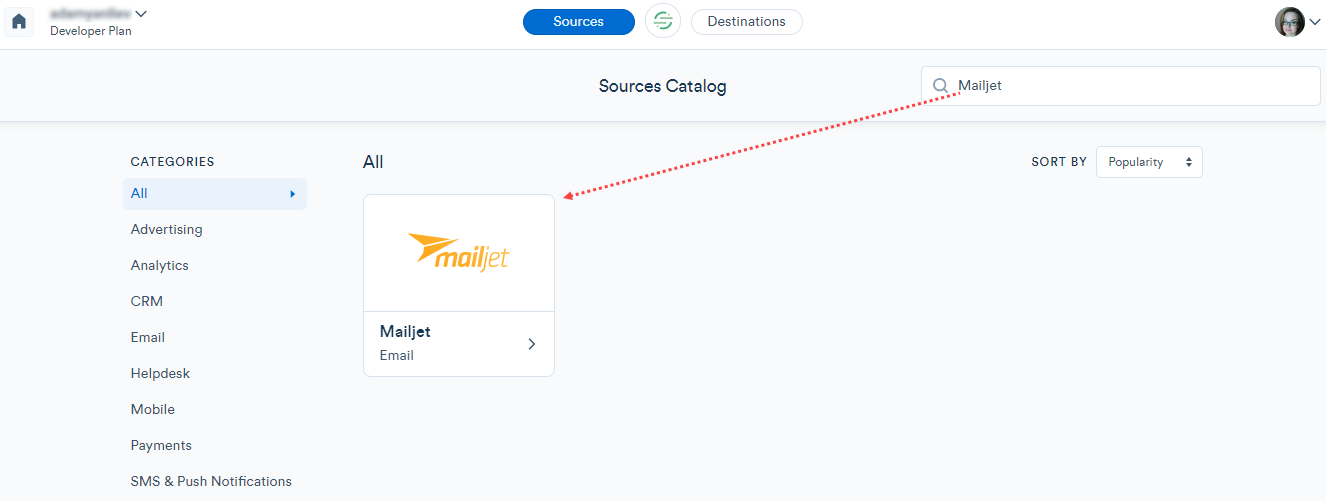
Task: Click the Mailjet logo image
Action: click(x=459, y=251)
